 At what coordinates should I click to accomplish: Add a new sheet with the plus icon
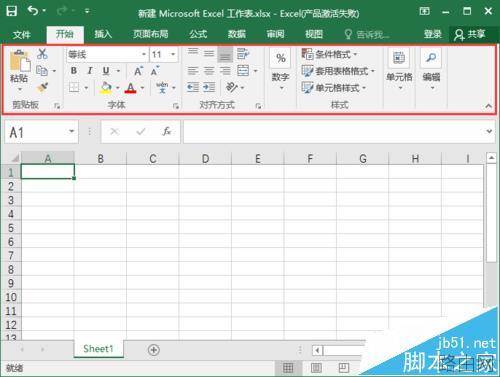(x=154, y=350)
